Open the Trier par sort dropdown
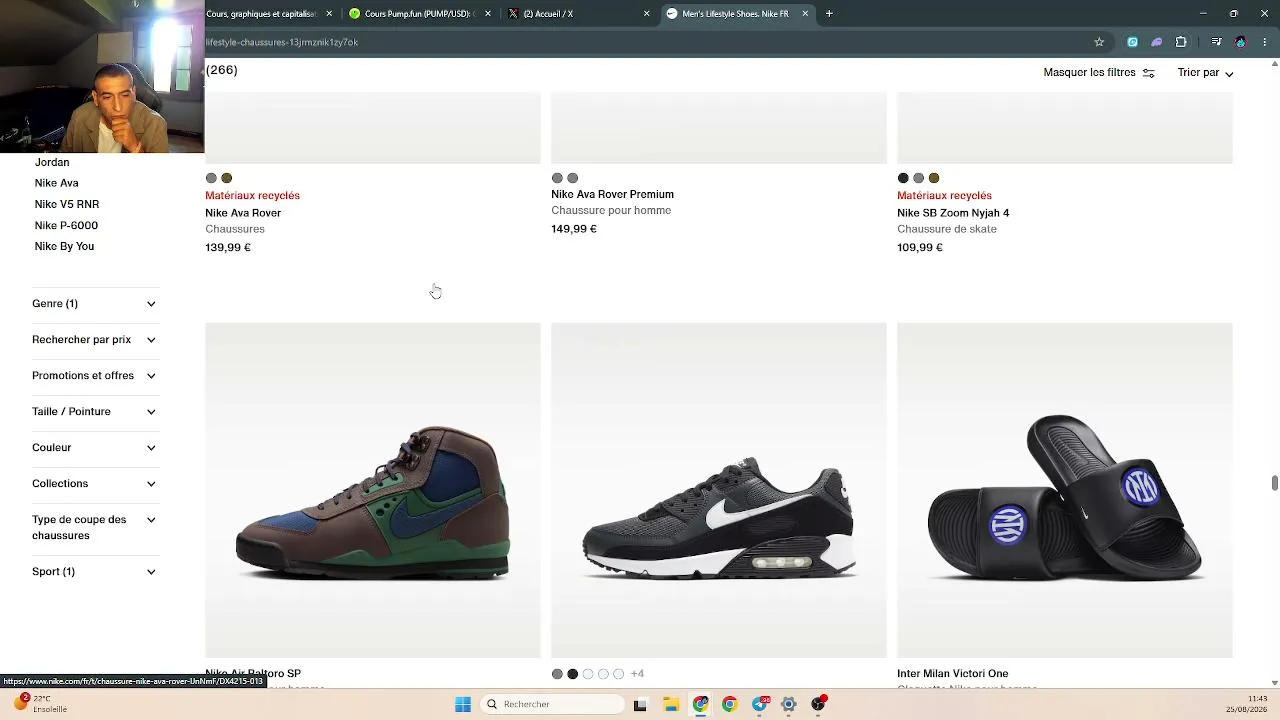 1205,73
